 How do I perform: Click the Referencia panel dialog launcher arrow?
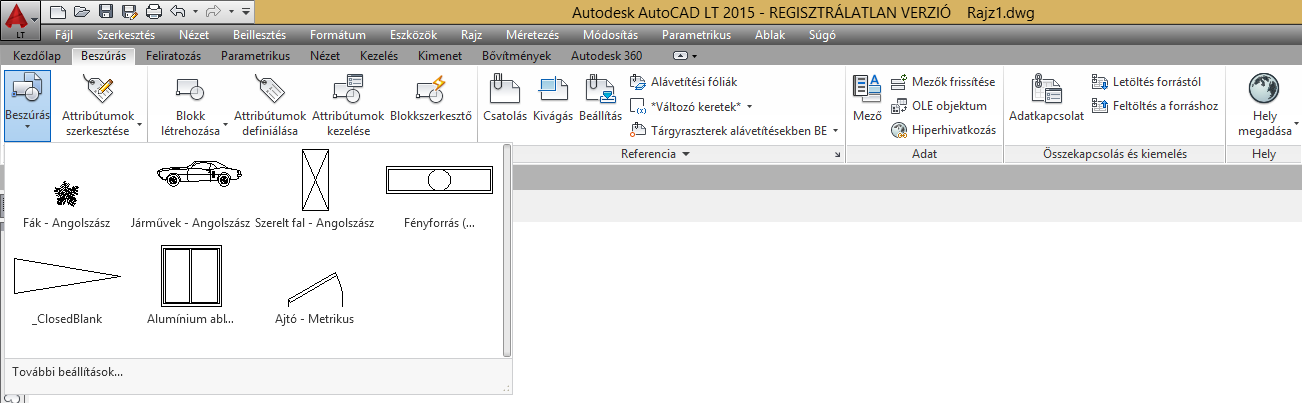click(838, 155)
